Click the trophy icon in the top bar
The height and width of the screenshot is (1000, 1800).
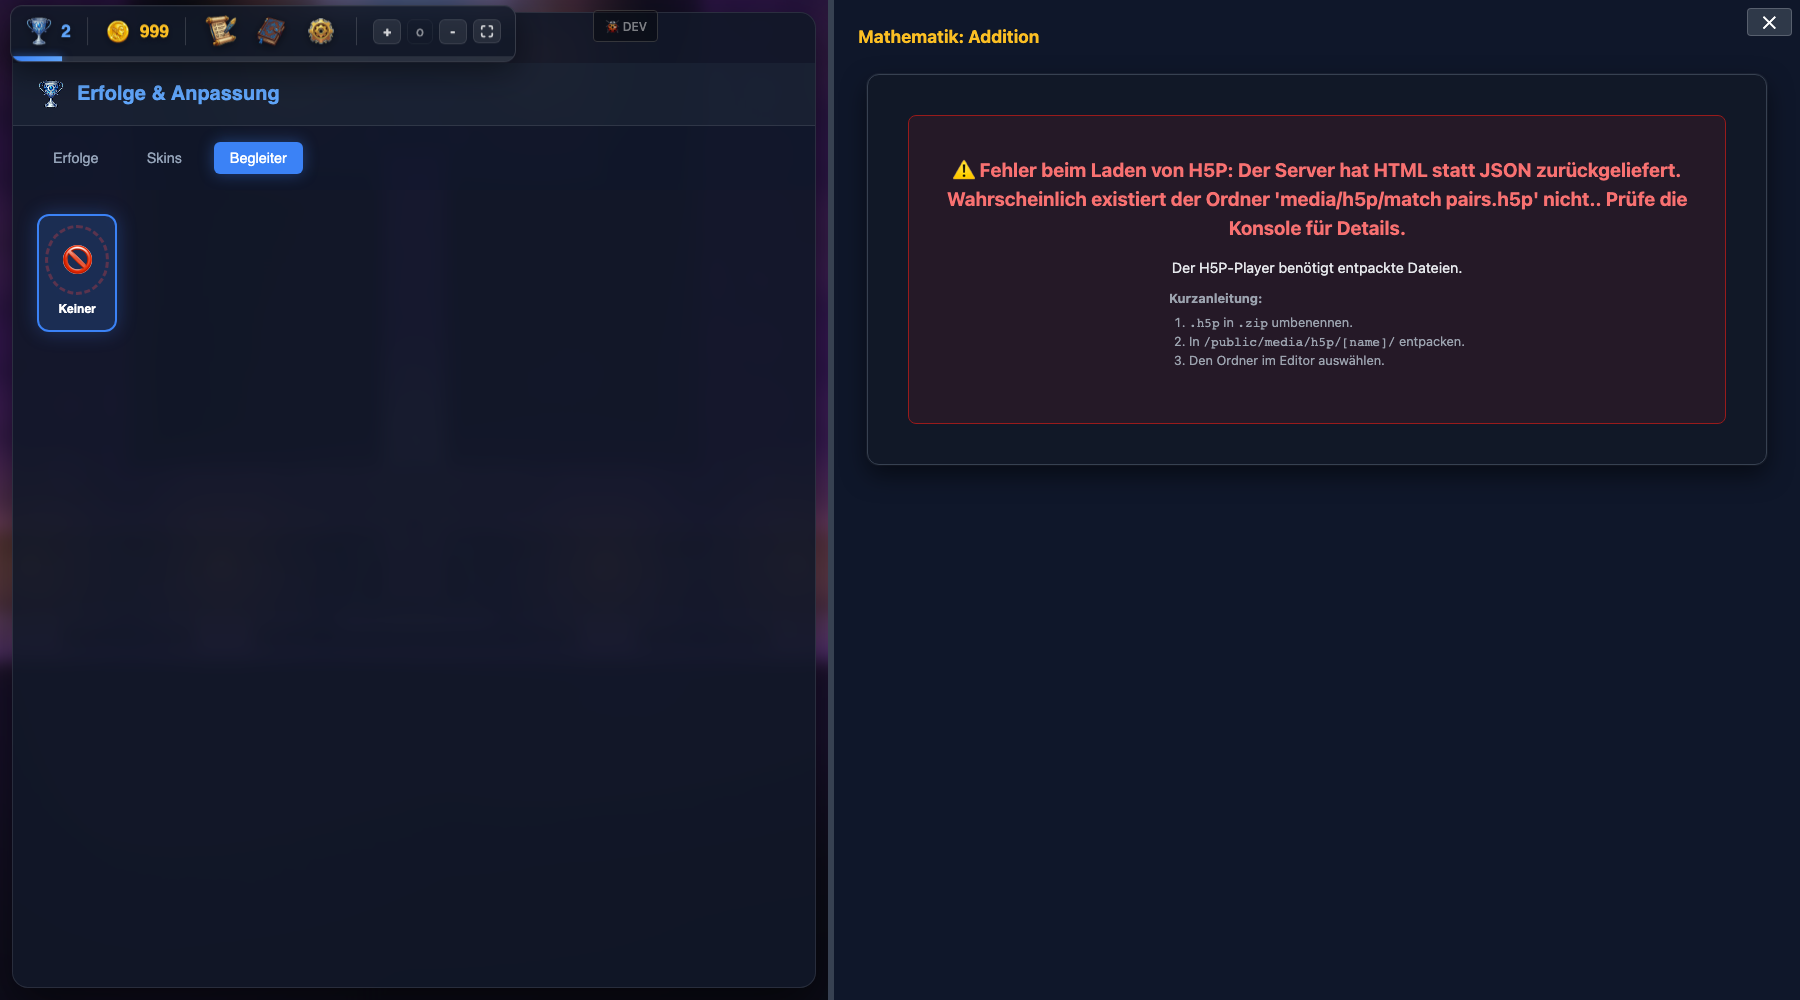coord(39,31)
